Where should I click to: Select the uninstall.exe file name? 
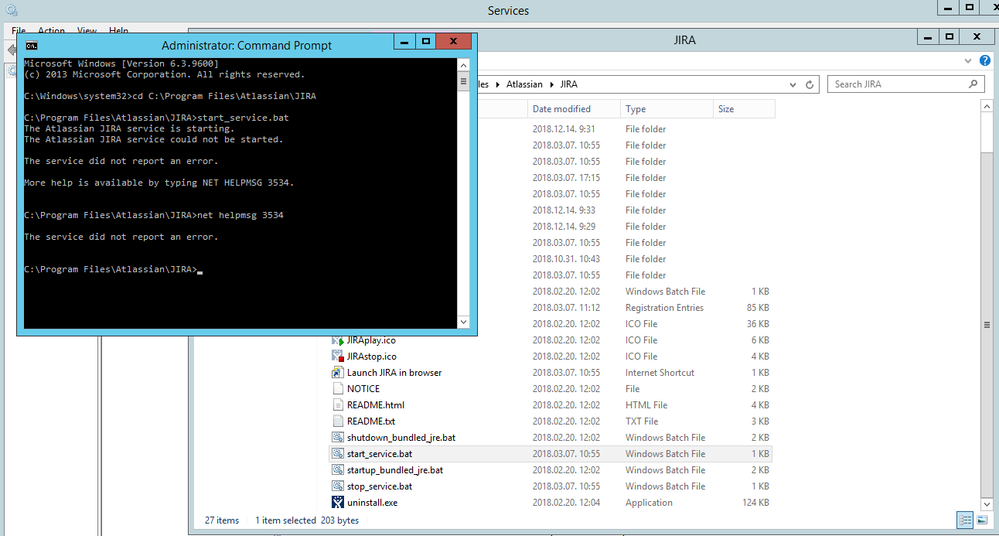click(x=372, y=502)
